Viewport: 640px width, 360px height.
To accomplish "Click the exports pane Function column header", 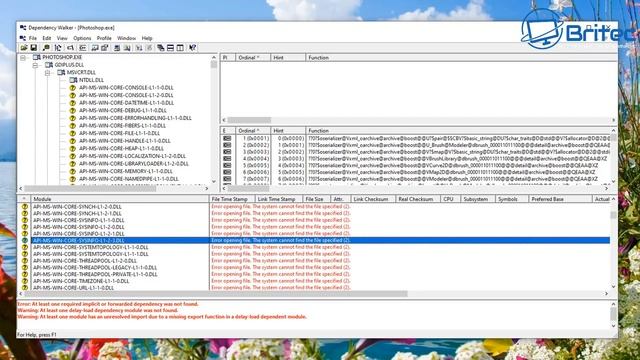I will (459, 131).
